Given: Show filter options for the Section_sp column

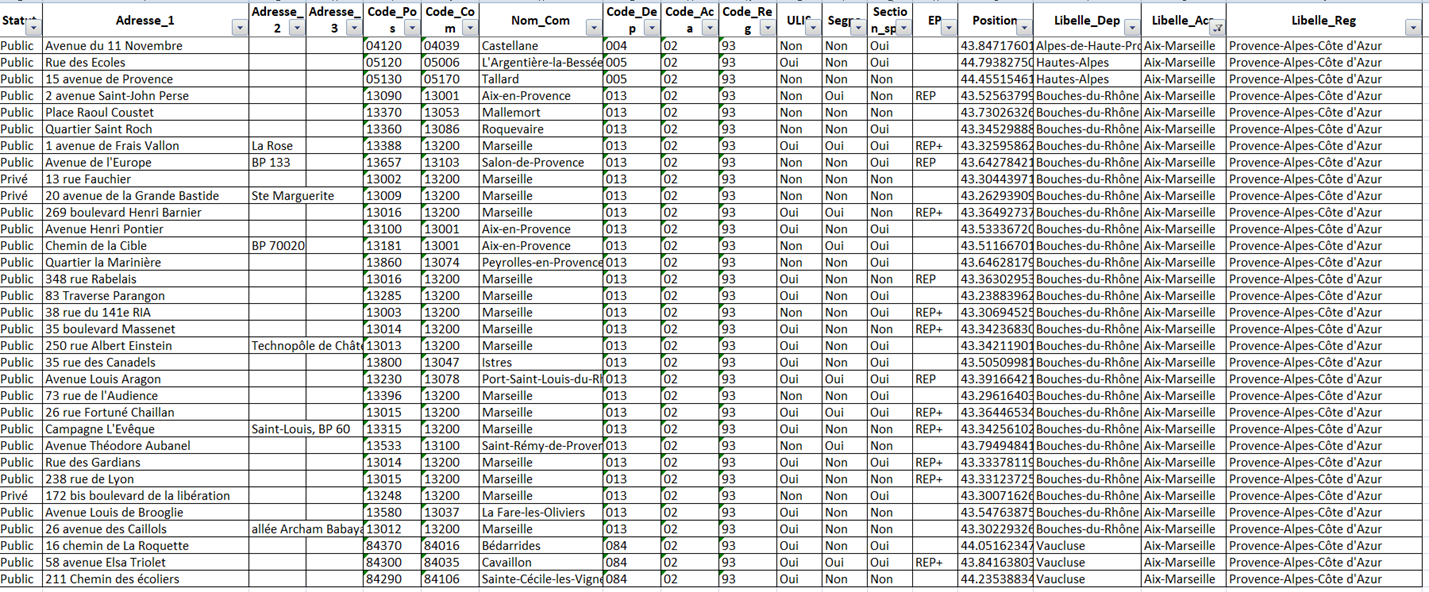Looking at the screenshot, I should click(x=903, y=29).
